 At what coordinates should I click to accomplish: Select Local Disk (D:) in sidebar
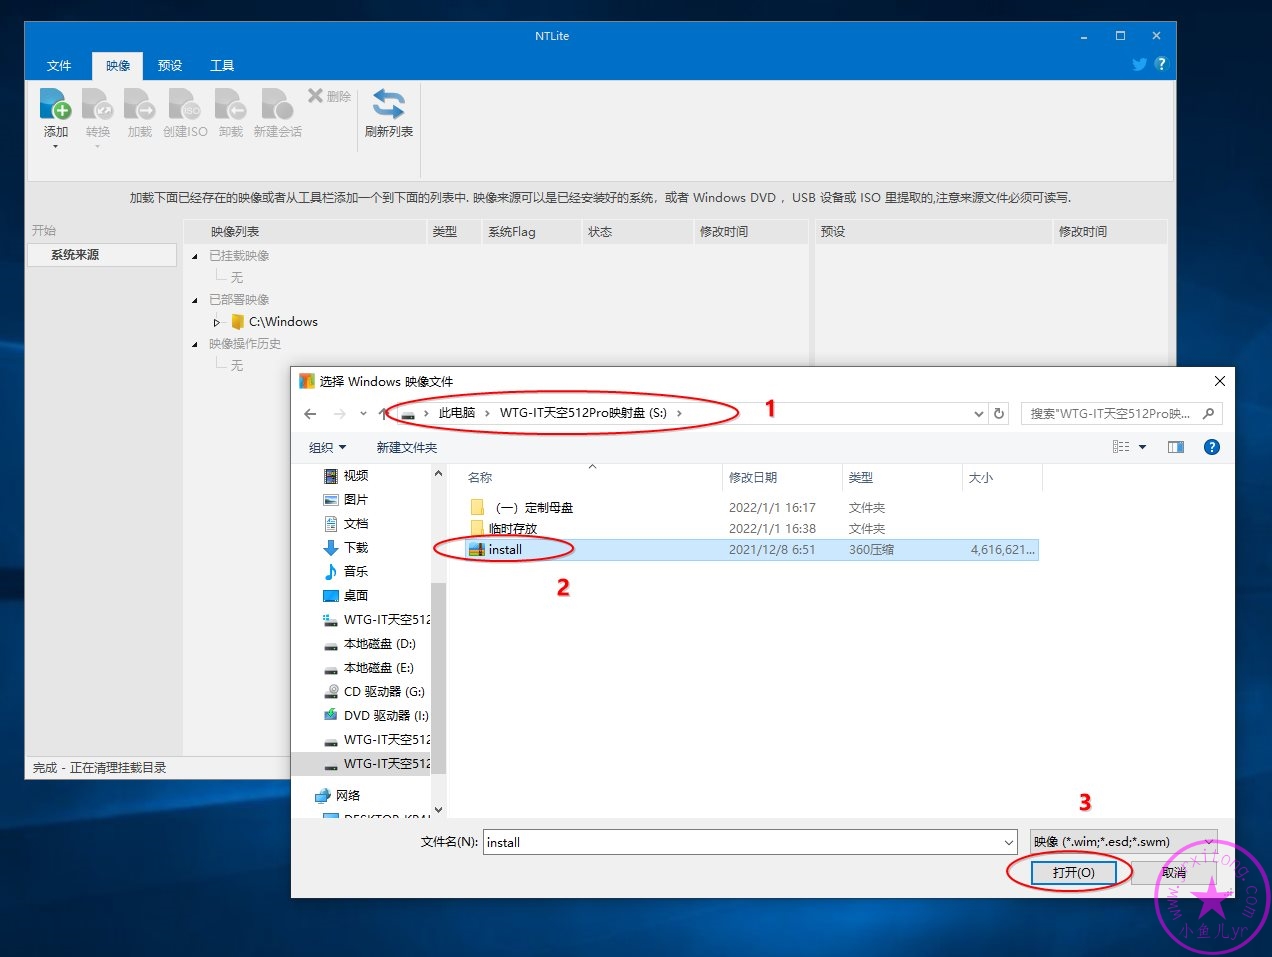tap(379, 644)
